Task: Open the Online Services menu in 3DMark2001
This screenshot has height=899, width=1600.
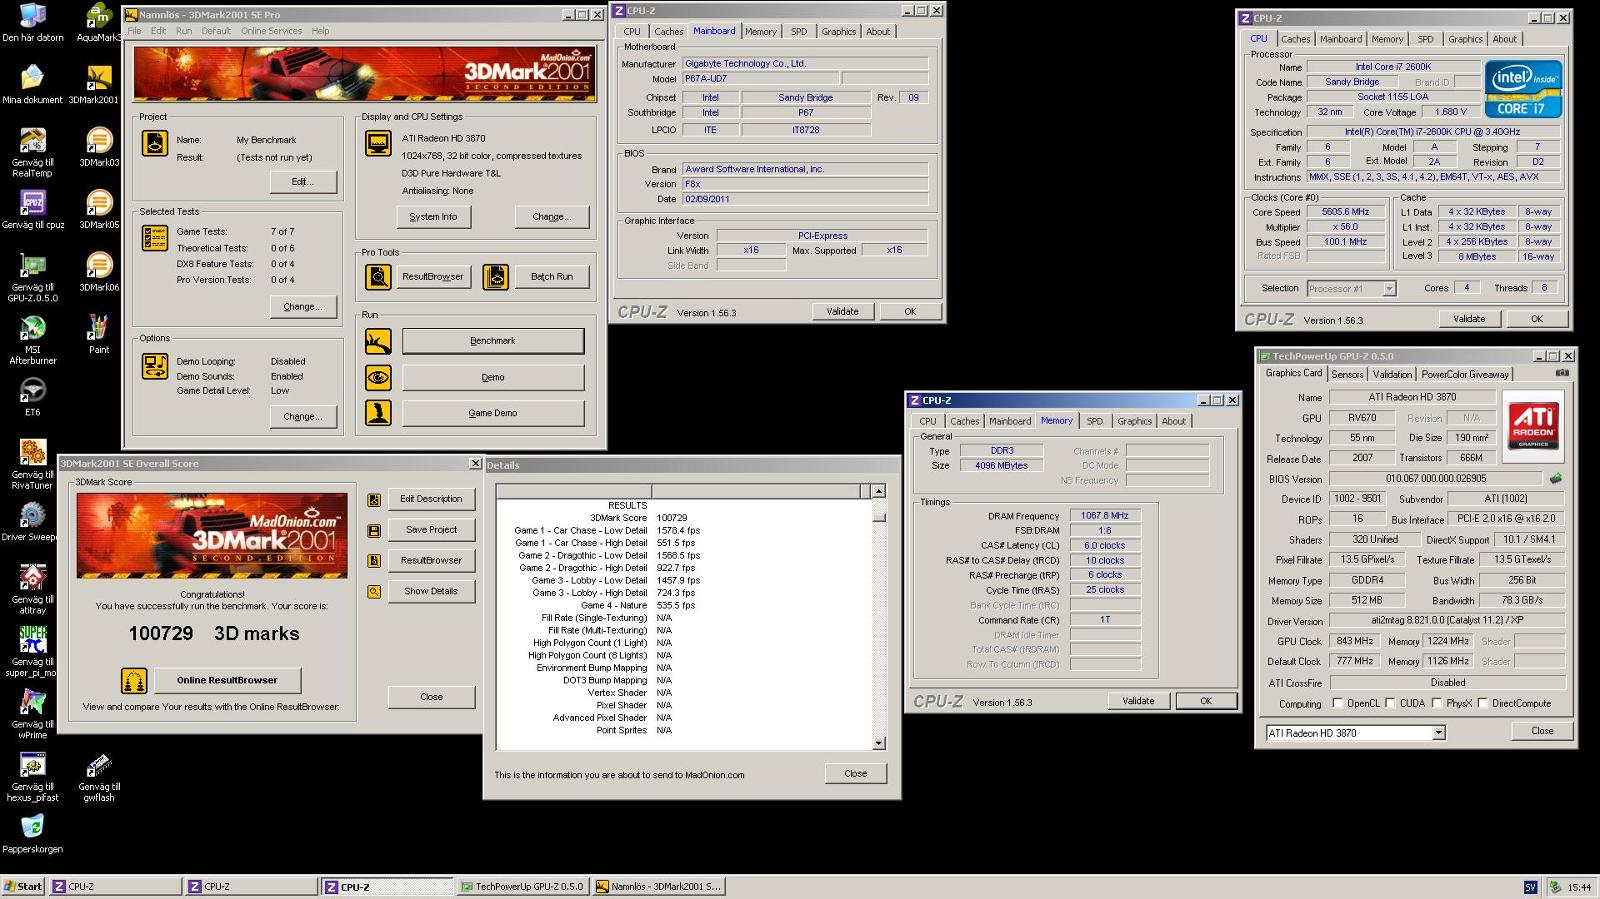Action: tap(271, 31)
